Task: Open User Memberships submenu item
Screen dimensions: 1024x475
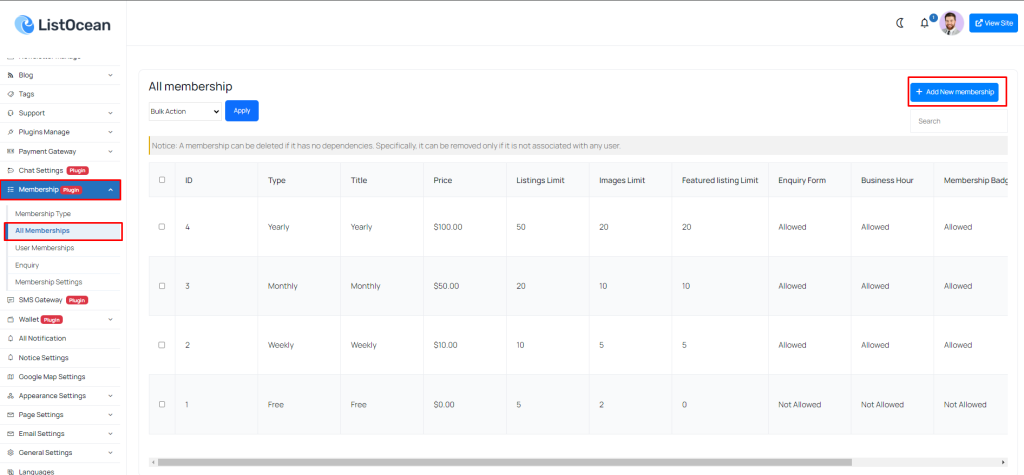Action: point(44,248)
